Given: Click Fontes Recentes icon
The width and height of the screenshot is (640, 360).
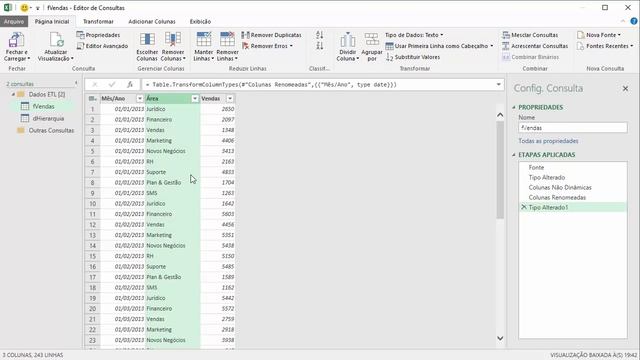Looking at the screenshot, I should tap(580, 46).
